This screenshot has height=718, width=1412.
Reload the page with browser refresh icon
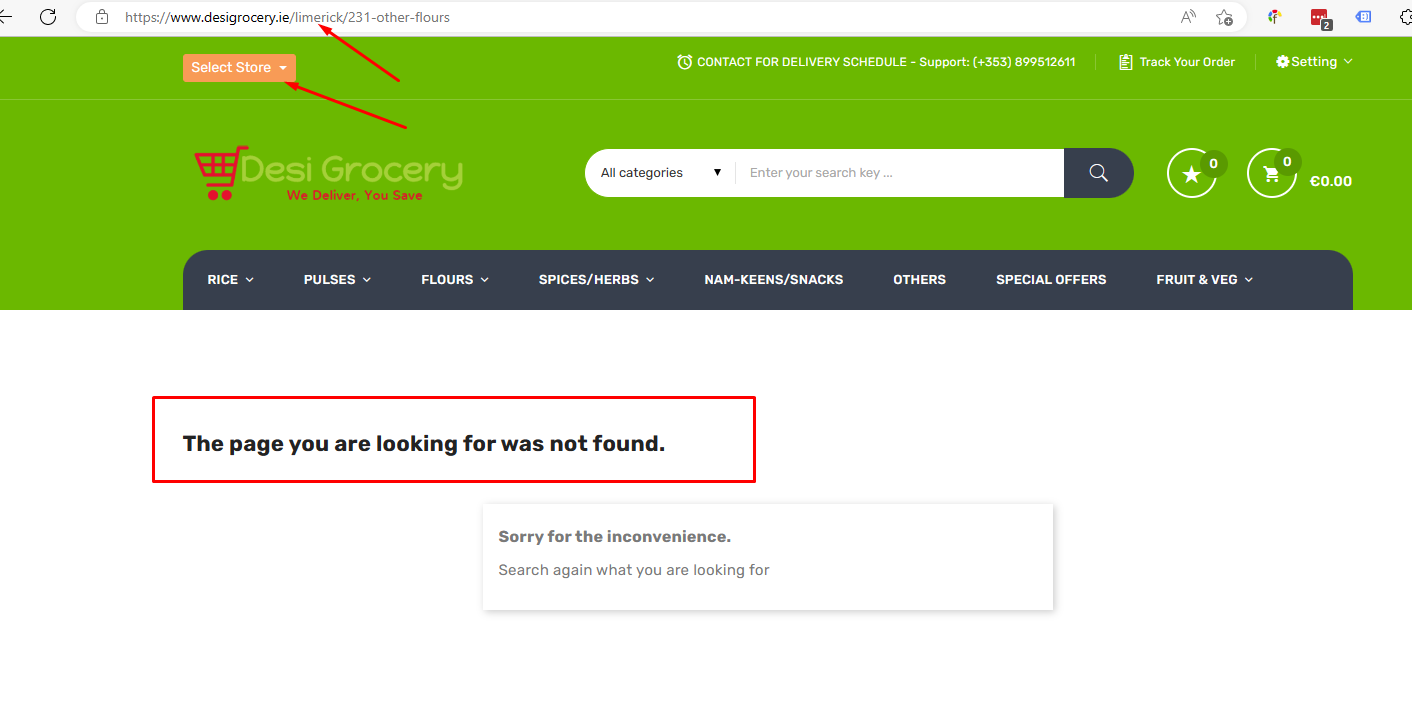[48, 17]
